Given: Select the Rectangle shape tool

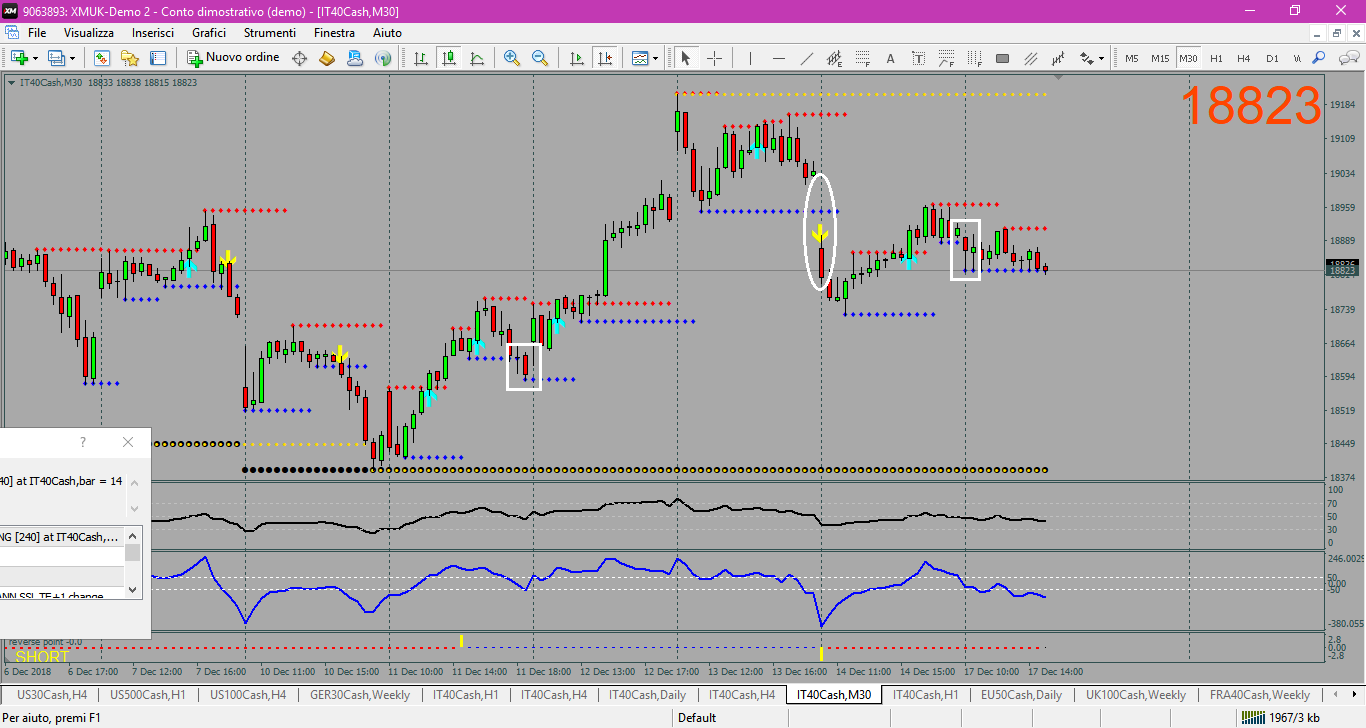Looking at the screenshot, I should click(x=1002, y=58).
